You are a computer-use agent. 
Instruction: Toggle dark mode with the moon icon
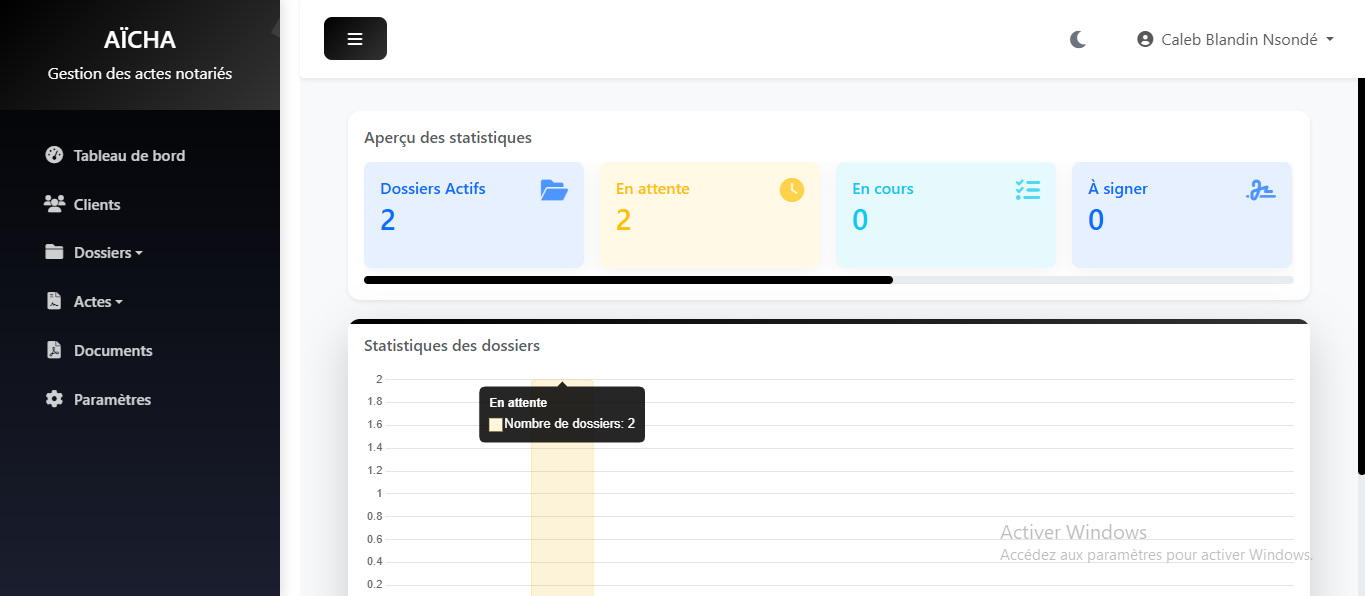click(x=1077, y=39)
